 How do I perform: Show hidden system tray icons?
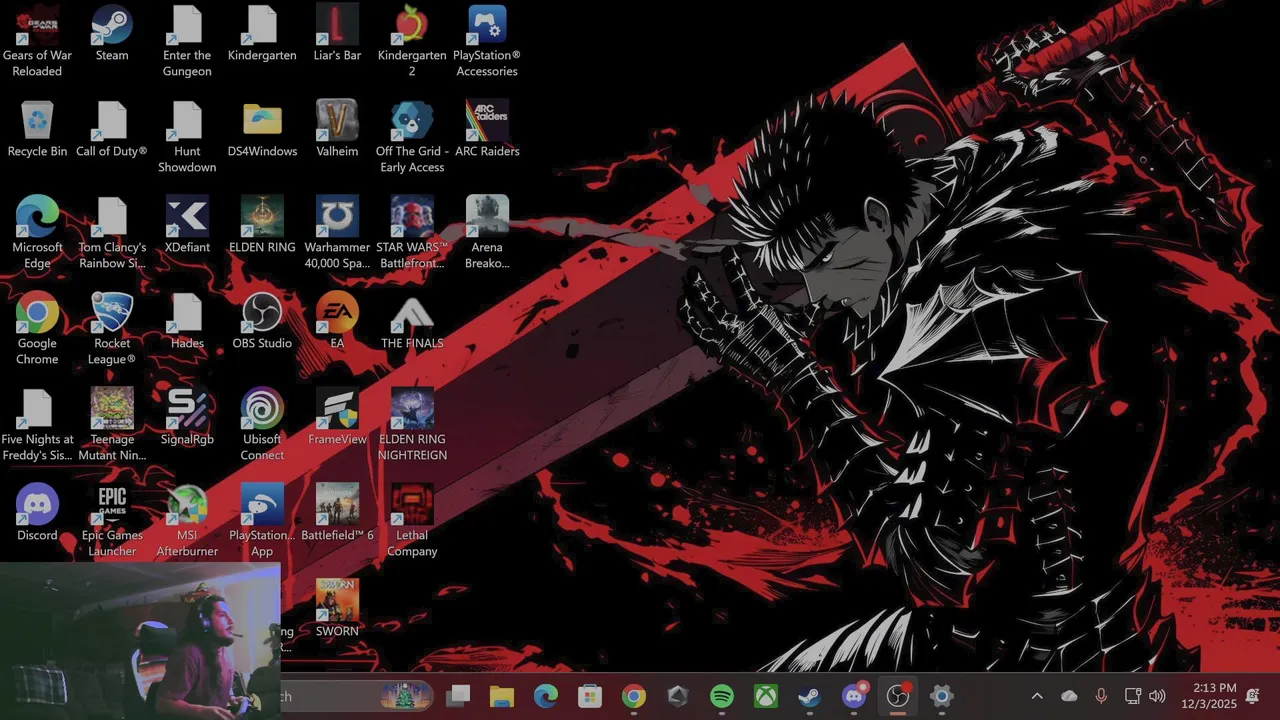pyautogui.click(x=1037, y=696)
